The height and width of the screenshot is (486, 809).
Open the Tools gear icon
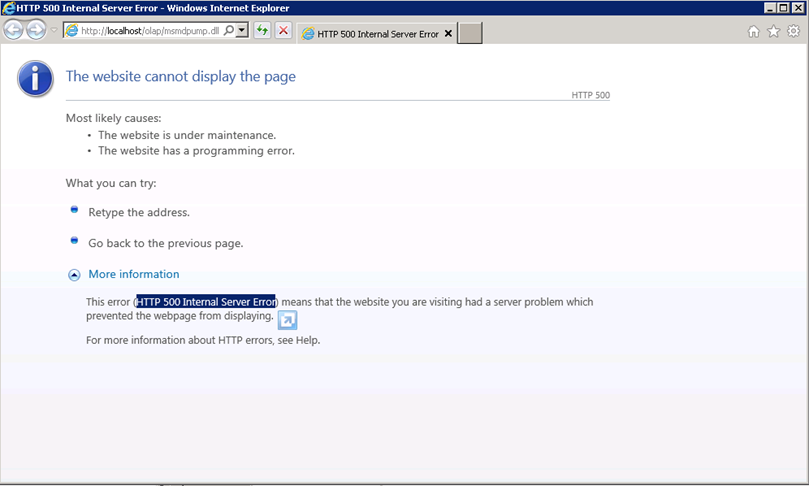pyautogui.click(x=793, y=31)
